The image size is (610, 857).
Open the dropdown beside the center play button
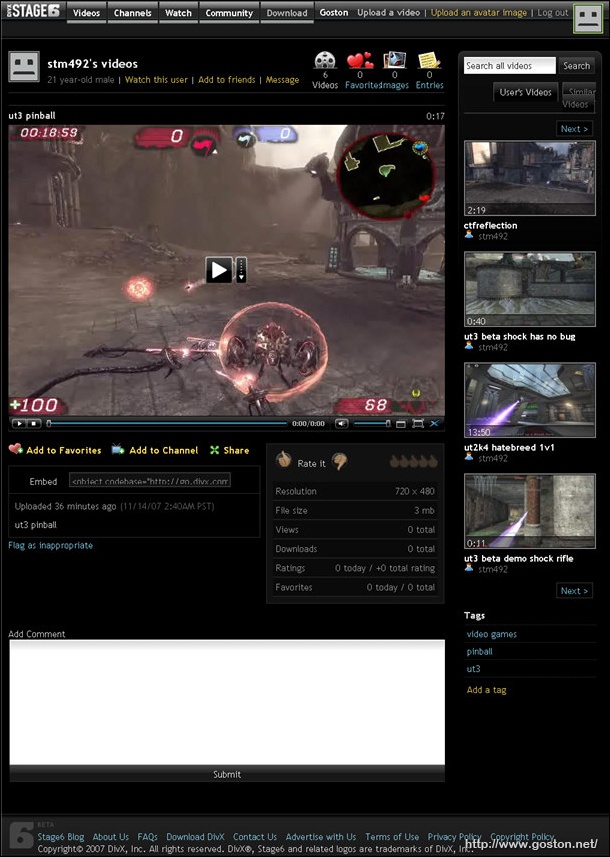coord(241,270)
